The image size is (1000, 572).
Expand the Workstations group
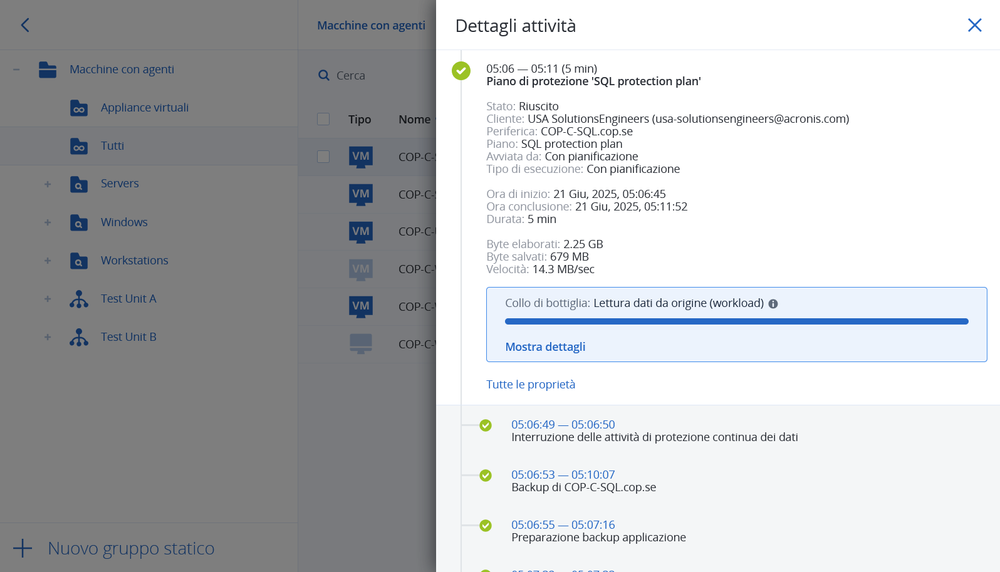click(x=47, y=261)
